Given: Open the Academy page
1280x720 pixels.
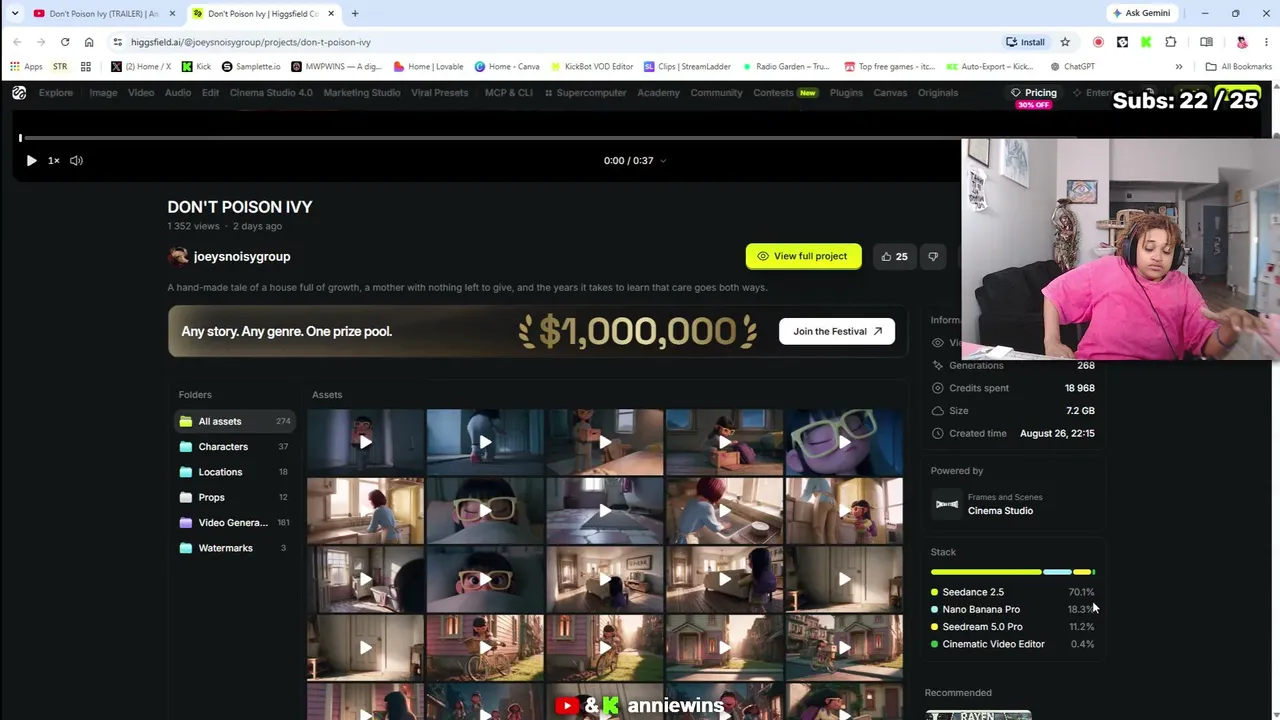Looking at the screenshot, I should (659, 92).
